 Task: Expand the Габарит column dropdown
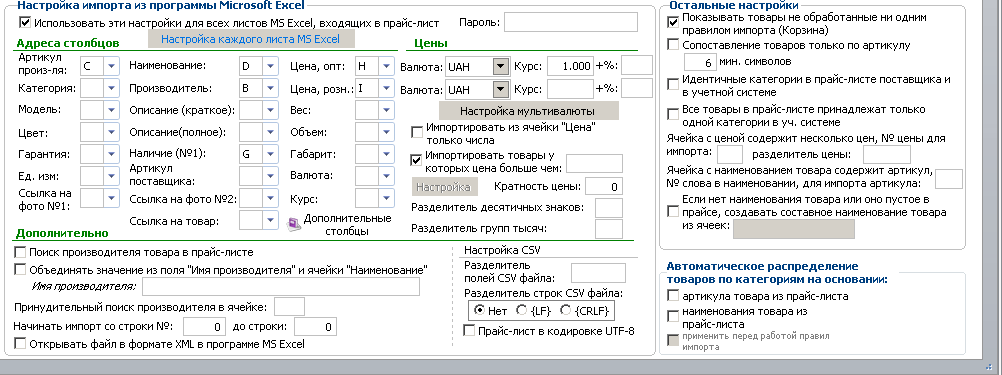pos(386,154)
